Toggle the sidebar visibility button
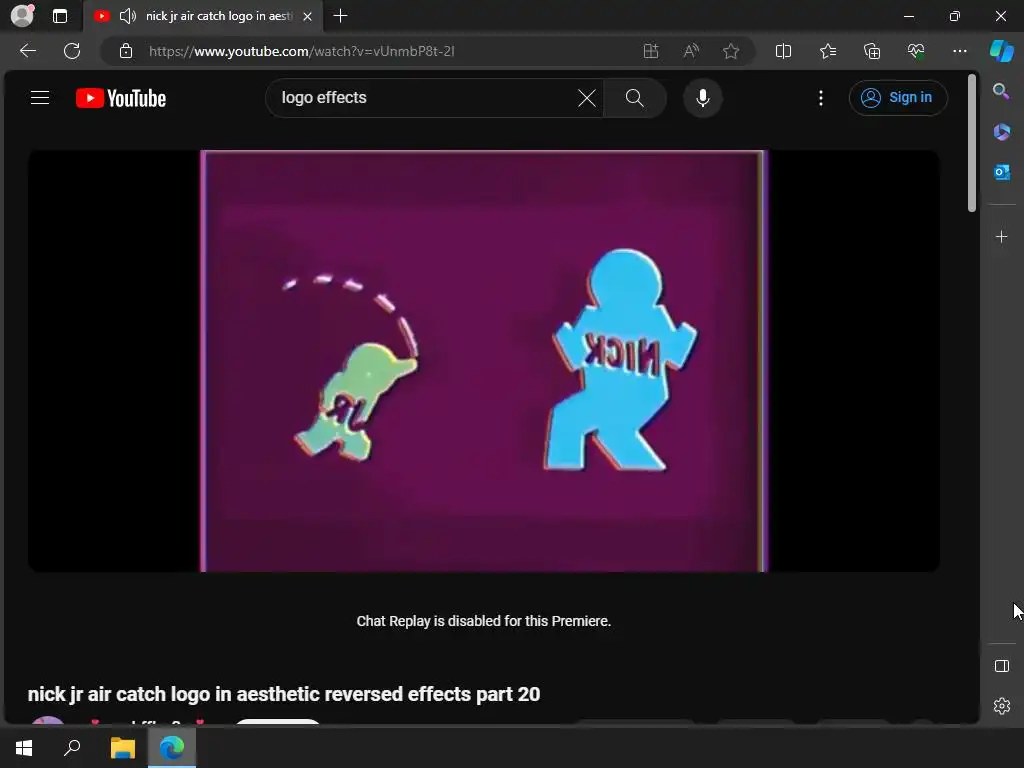Image resolution: width=1024 pixels, height=768 pixels. click(1002, 666)
